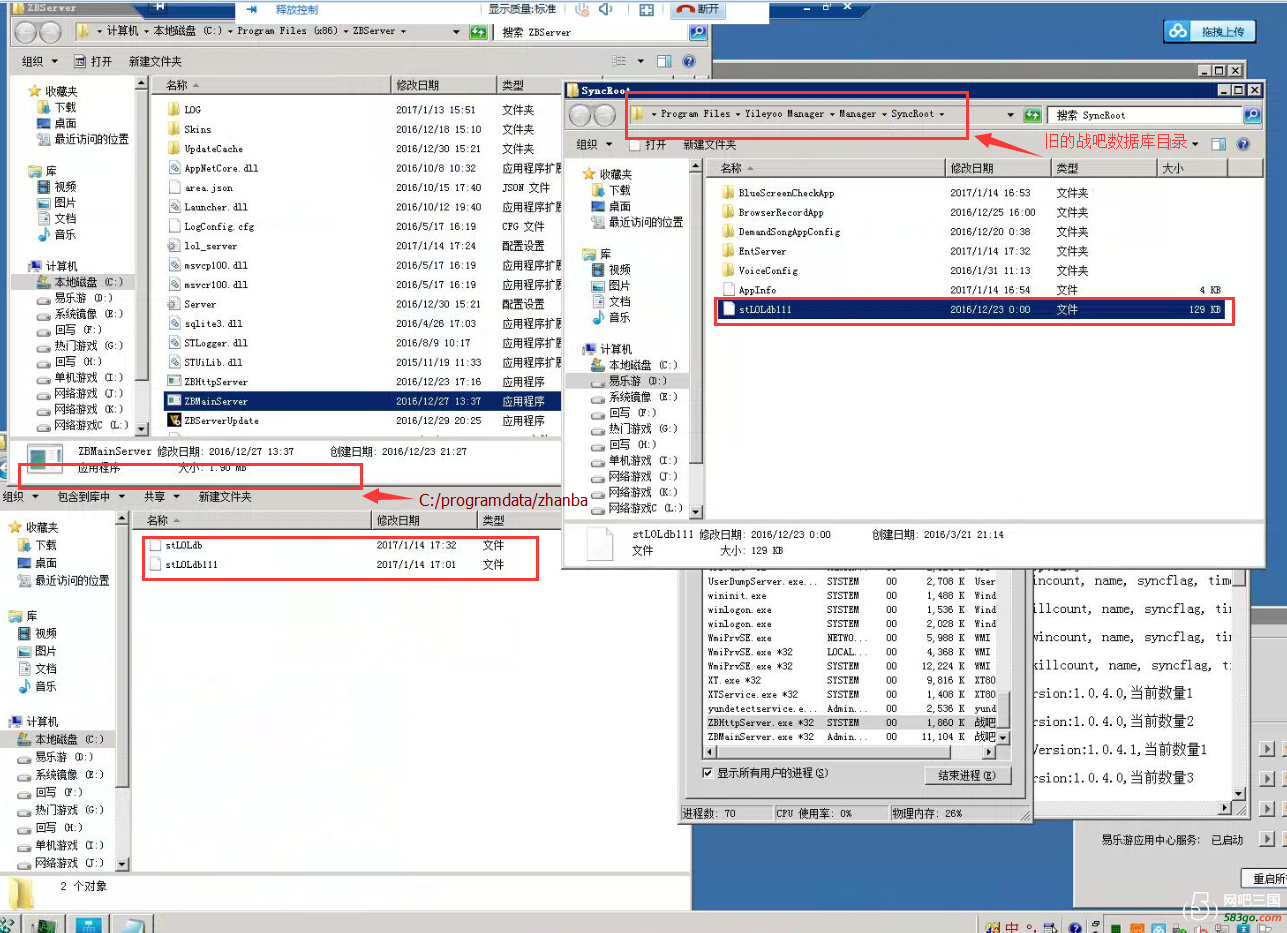This screenshot has width=1287, height=933.
Task: Open 包含到库中 dropdown in bottom explorer
Action: [x=92, y=496]
